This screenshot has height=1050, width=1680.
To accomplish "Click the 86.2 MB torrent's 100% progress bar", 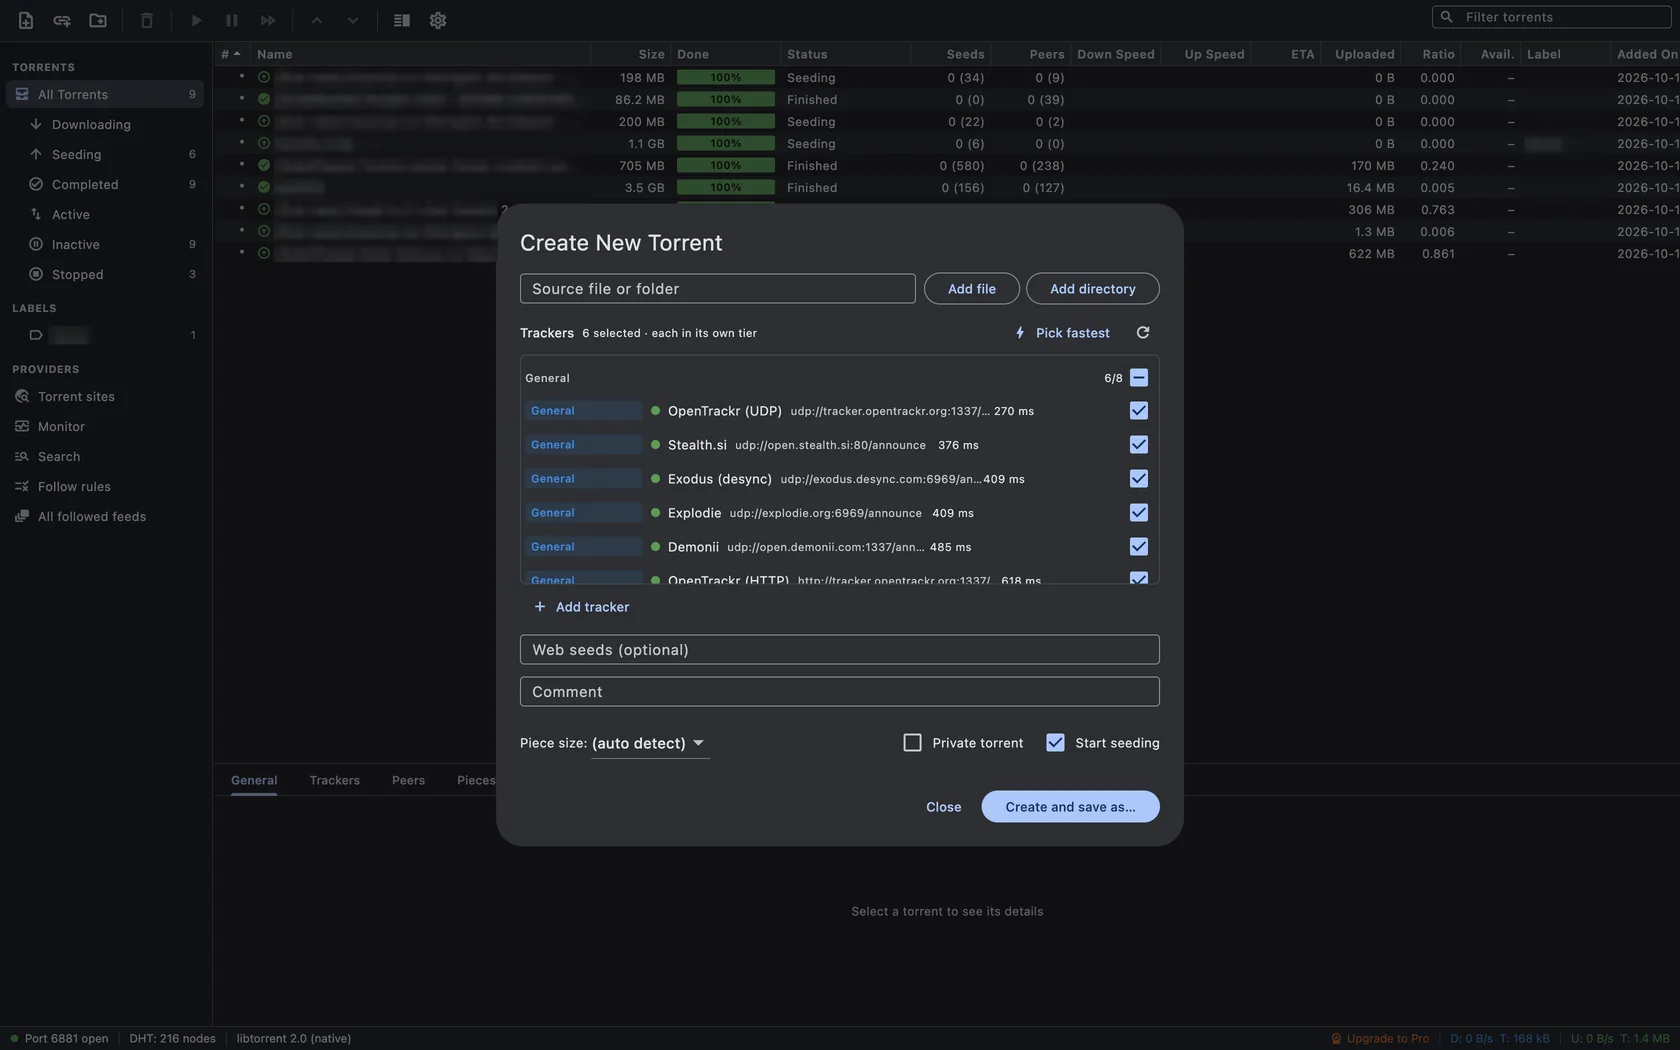I will [726, 99].
